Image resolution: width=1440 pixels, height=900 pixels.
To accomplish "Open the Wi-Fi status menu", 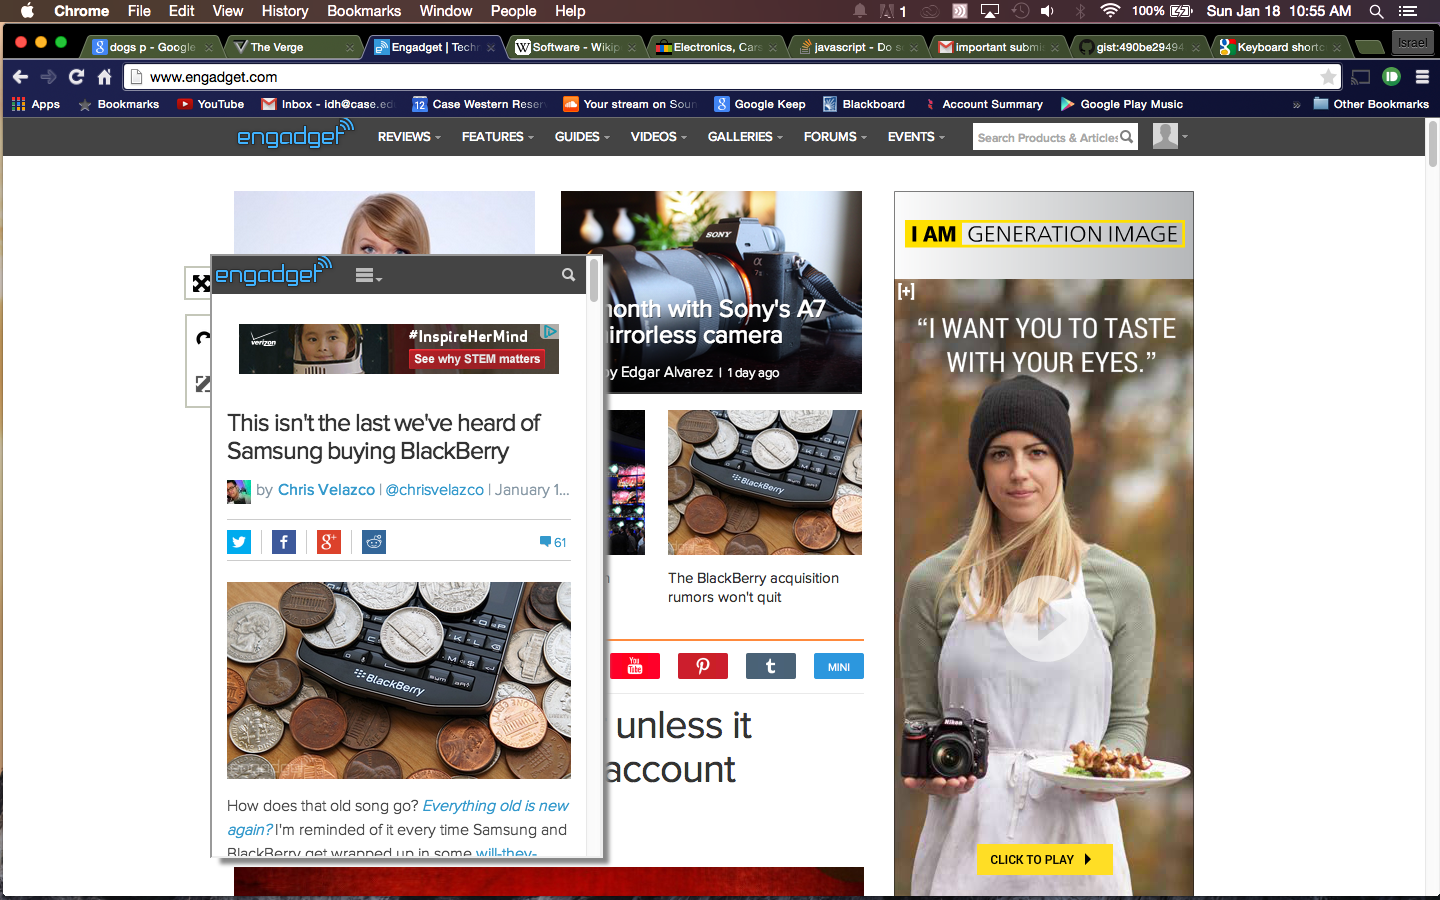I will [x=1110, y=11].
